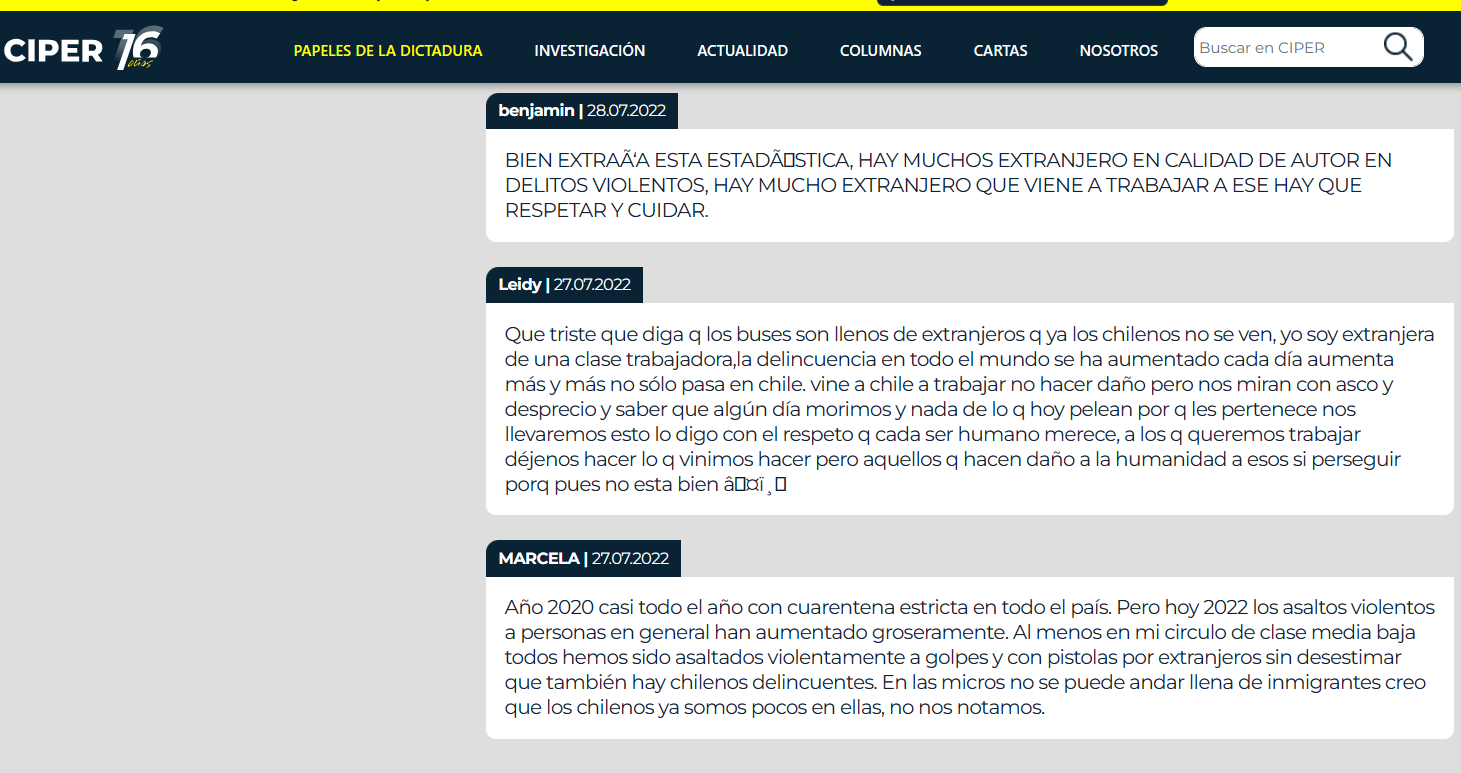Open the Nosotros page
This screenshot has width=1461, height=773.
[1119, 50]
